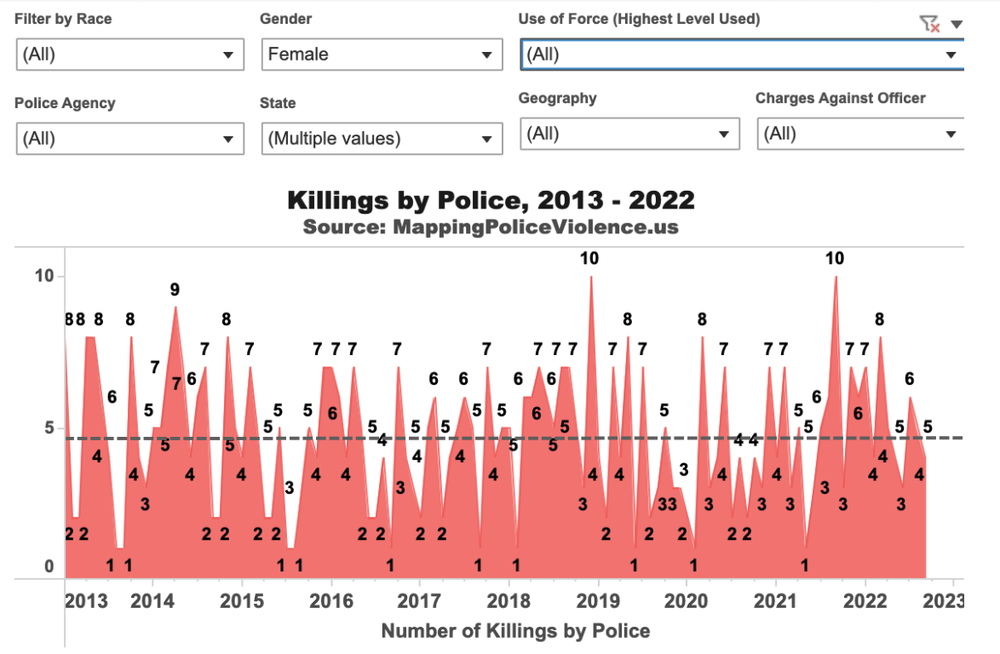Screen dimensions: 1000x654
Task: Expand the Use of Force (All) dropdown
Action: pos(742,54)
